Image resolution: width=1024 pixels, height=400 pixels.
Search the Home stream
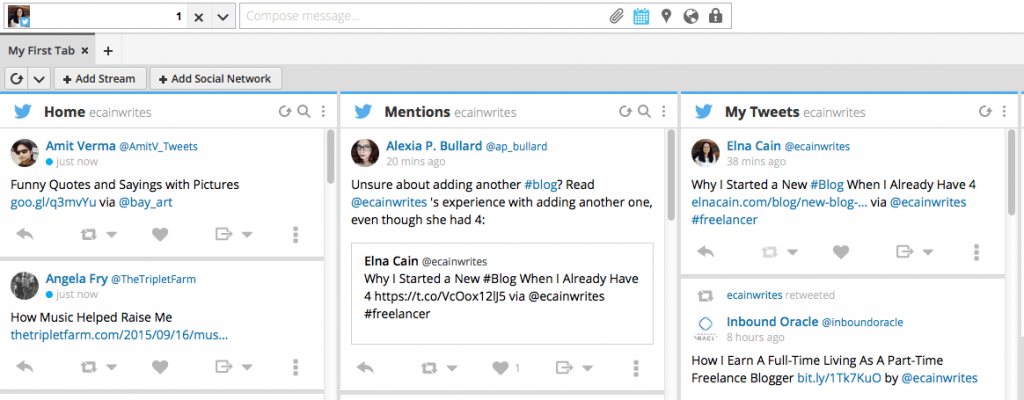304,112
